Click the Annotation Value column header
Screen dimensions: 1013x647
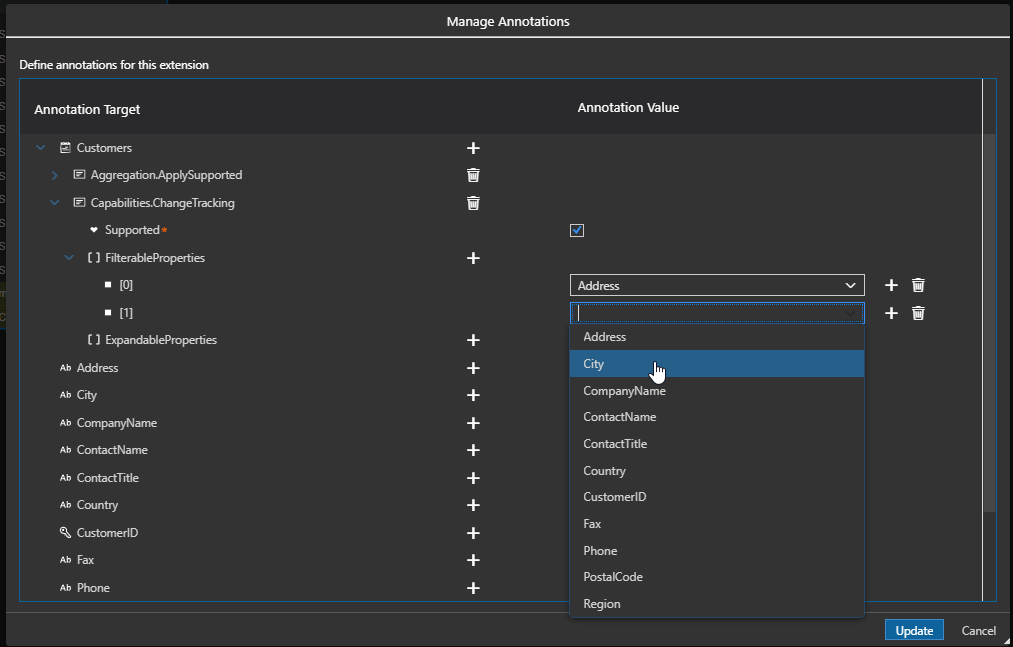(628, 107)
